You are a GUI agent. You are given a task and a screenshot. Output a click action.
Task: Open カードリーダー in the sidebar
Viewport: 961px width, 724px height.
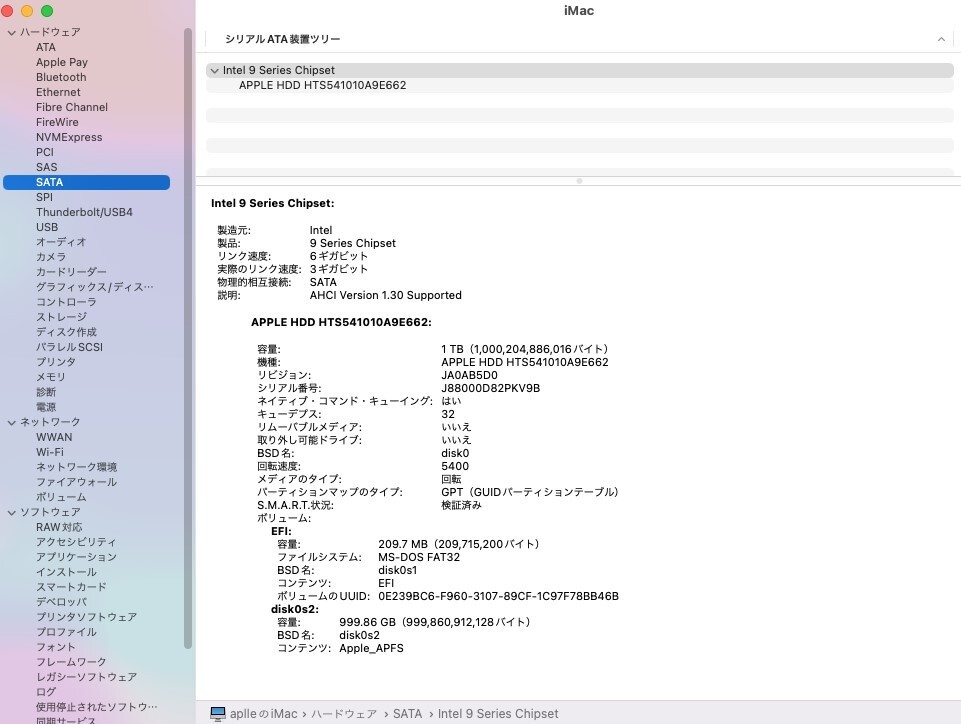[71, 272]
